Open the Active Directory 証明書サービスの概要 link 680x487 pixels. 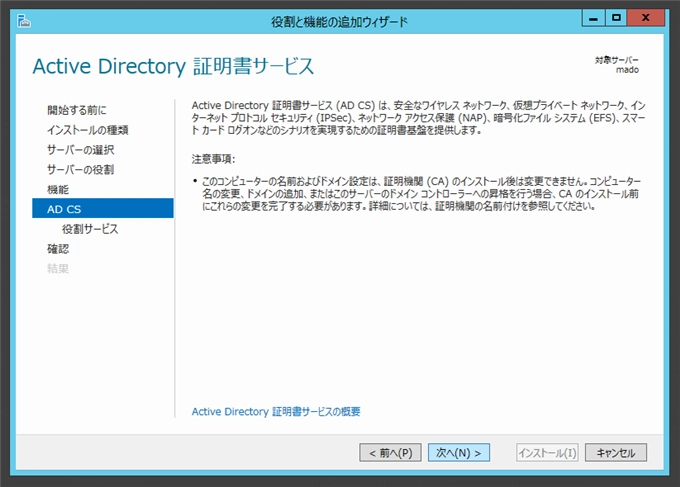(276, 412)
